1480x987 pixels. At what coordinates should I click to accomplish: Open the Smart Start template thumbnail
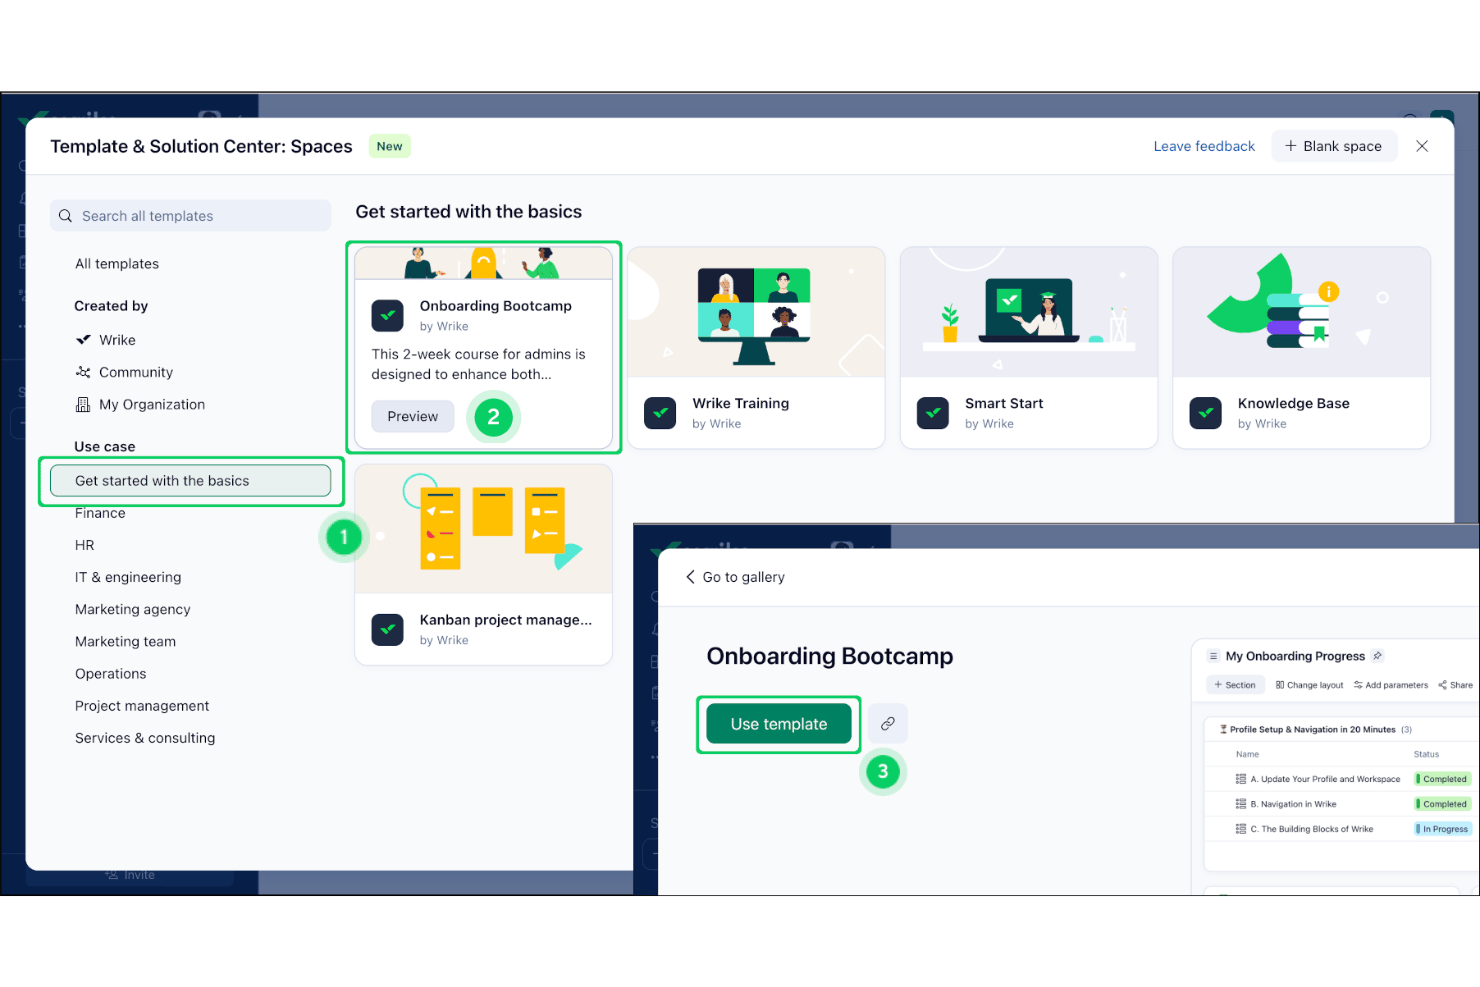point(1029,312)
